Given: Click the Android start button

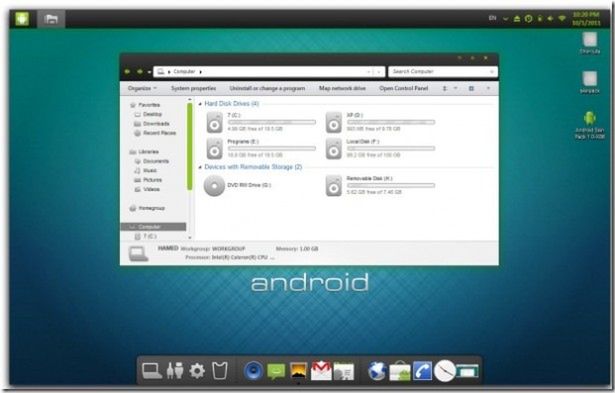Looking at the screenshot, I should (22, 18).
